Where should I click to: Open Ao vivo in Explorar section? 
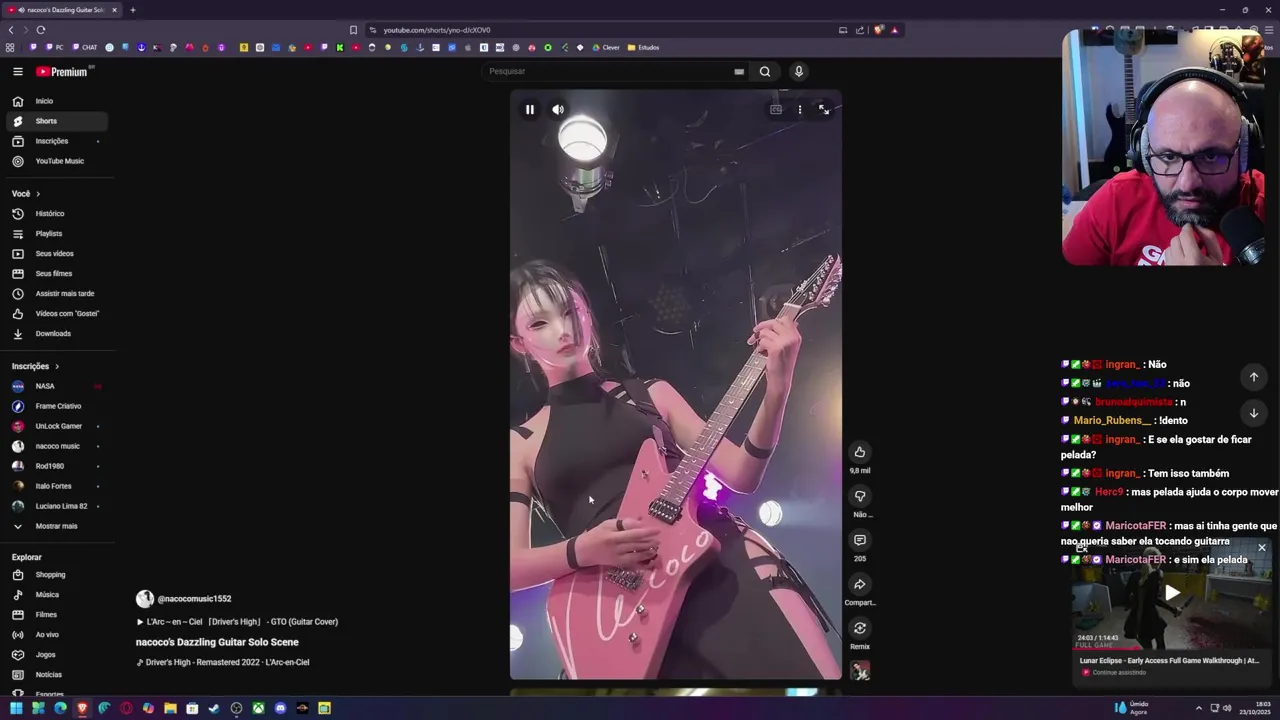click(57, 635)
